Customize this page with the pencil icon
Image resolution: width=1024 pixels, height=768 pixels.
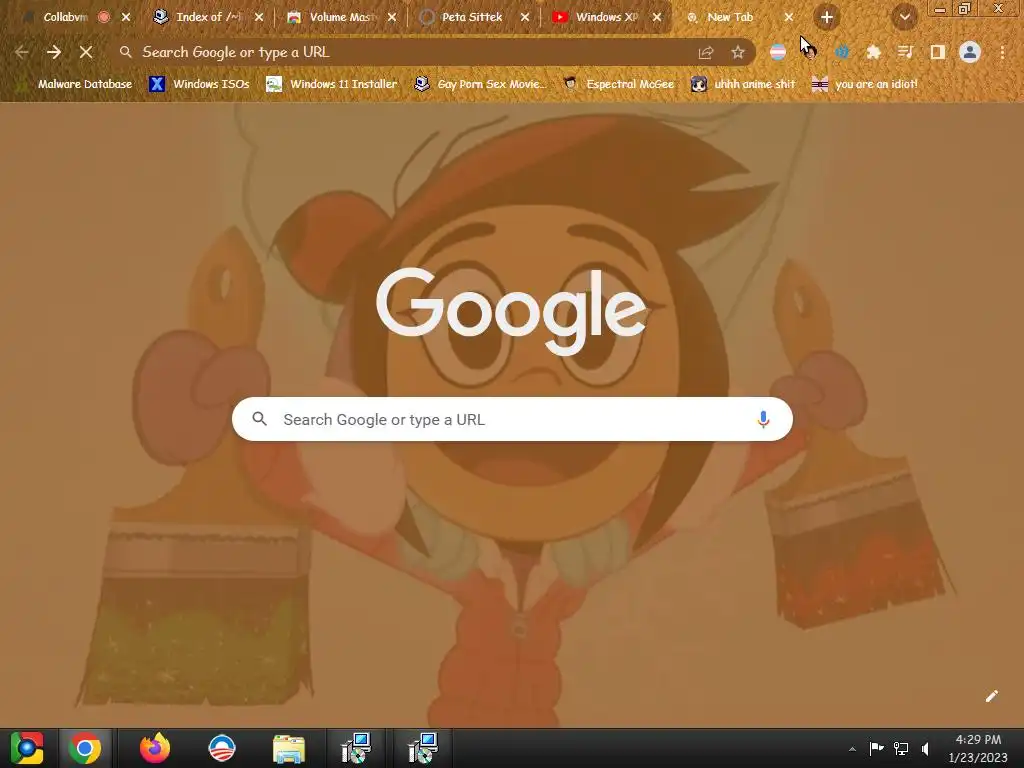point(991,696)
